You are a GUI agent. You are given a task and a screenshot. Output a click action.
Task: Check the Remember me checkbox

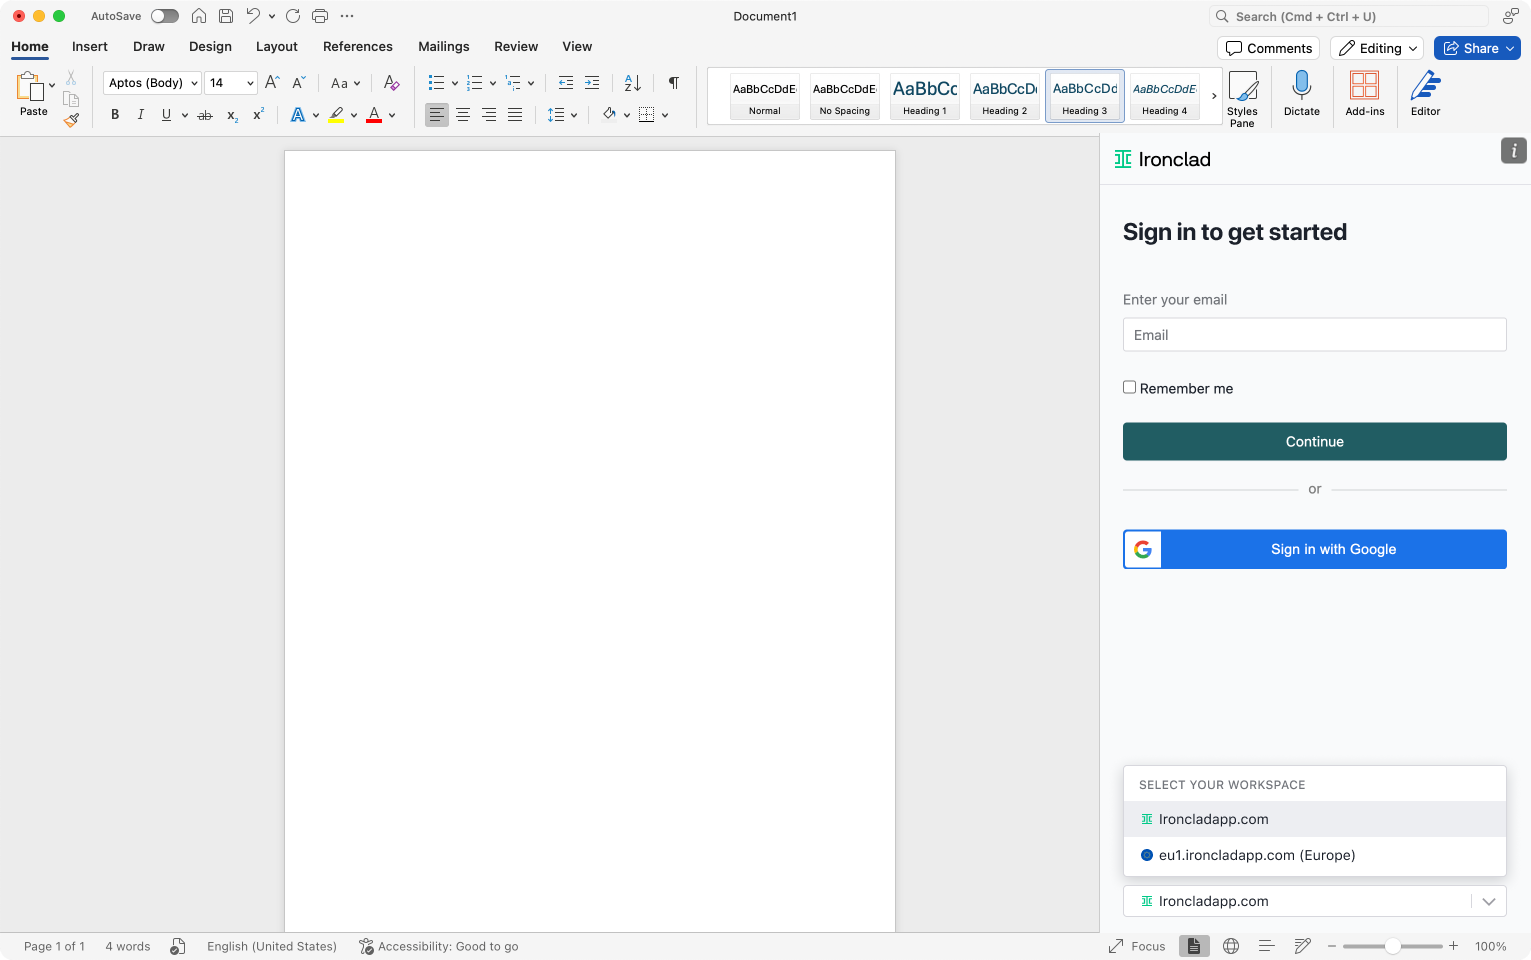click(x=1129, y=387)
